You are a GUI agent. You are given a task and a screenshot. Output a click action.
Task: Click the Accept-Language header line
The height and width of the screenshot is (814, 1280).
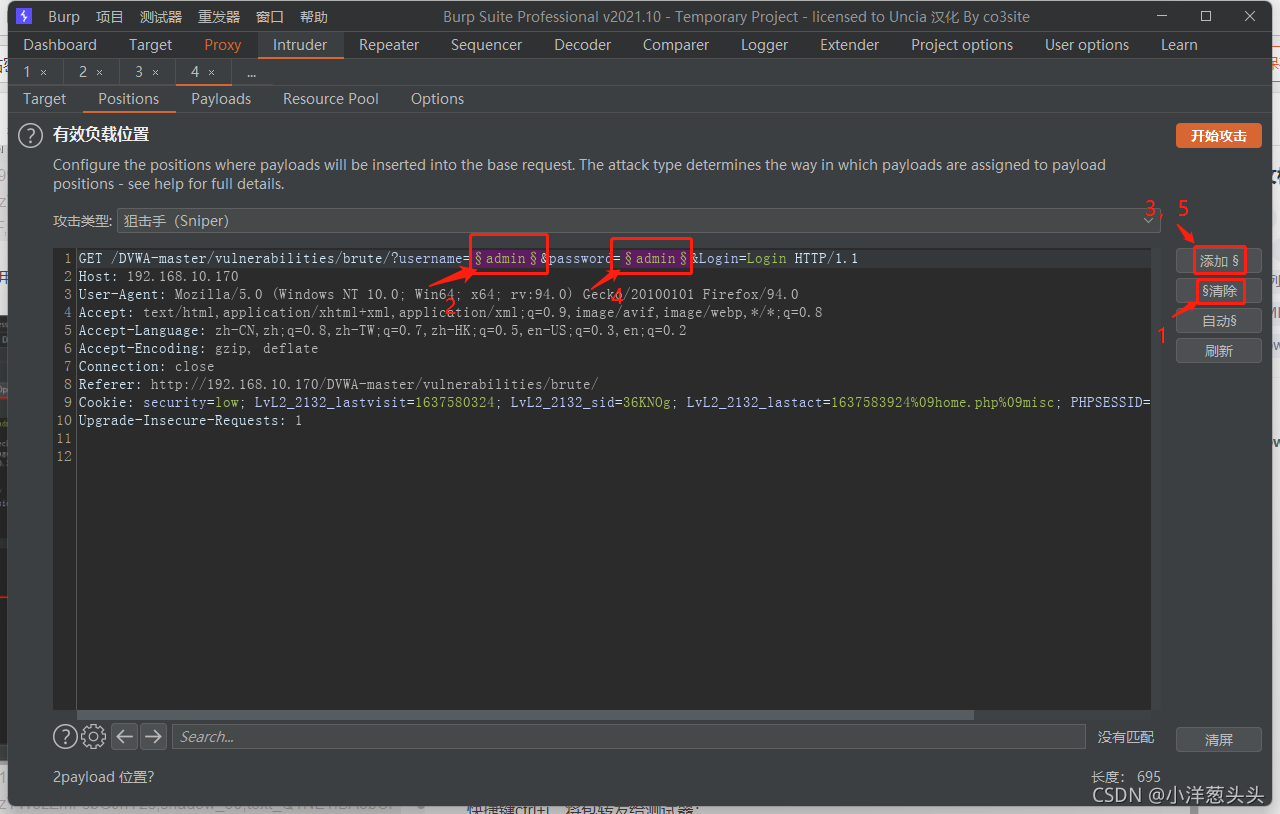pos(382,330)
